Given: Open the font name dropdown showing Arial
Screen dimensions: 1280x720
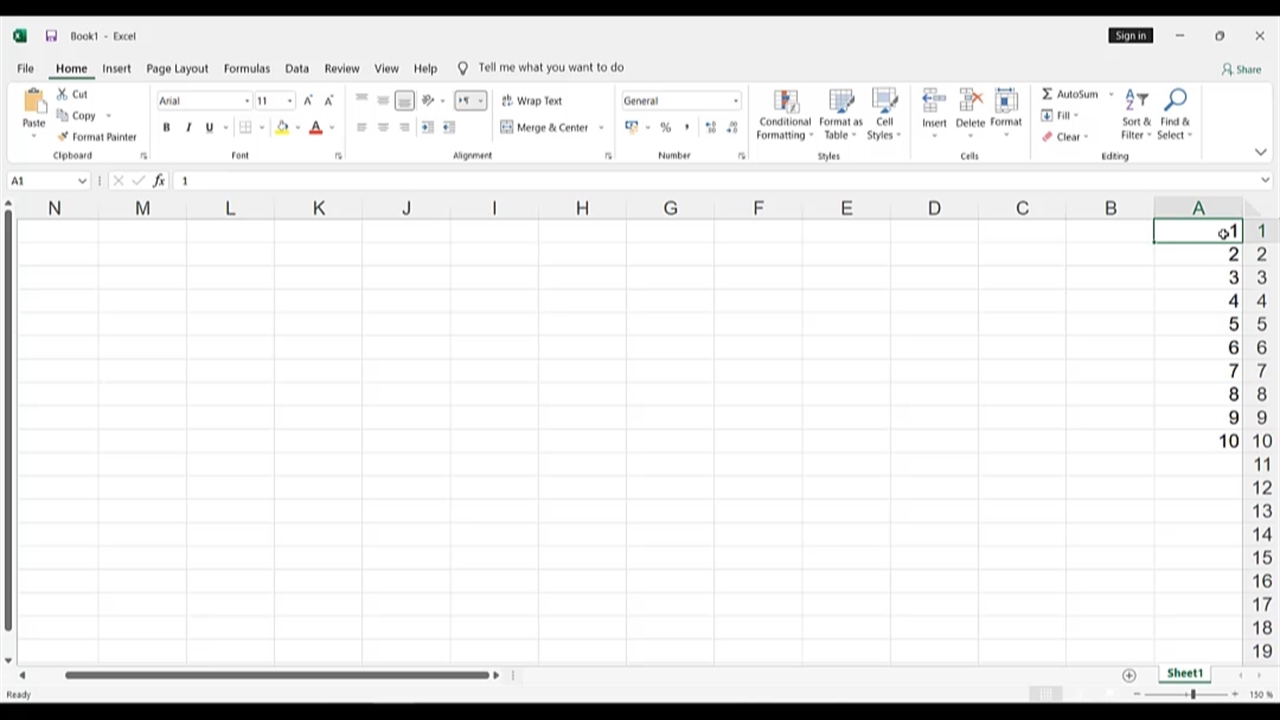Looking at the screenshot, I should [x=247, y=101].
